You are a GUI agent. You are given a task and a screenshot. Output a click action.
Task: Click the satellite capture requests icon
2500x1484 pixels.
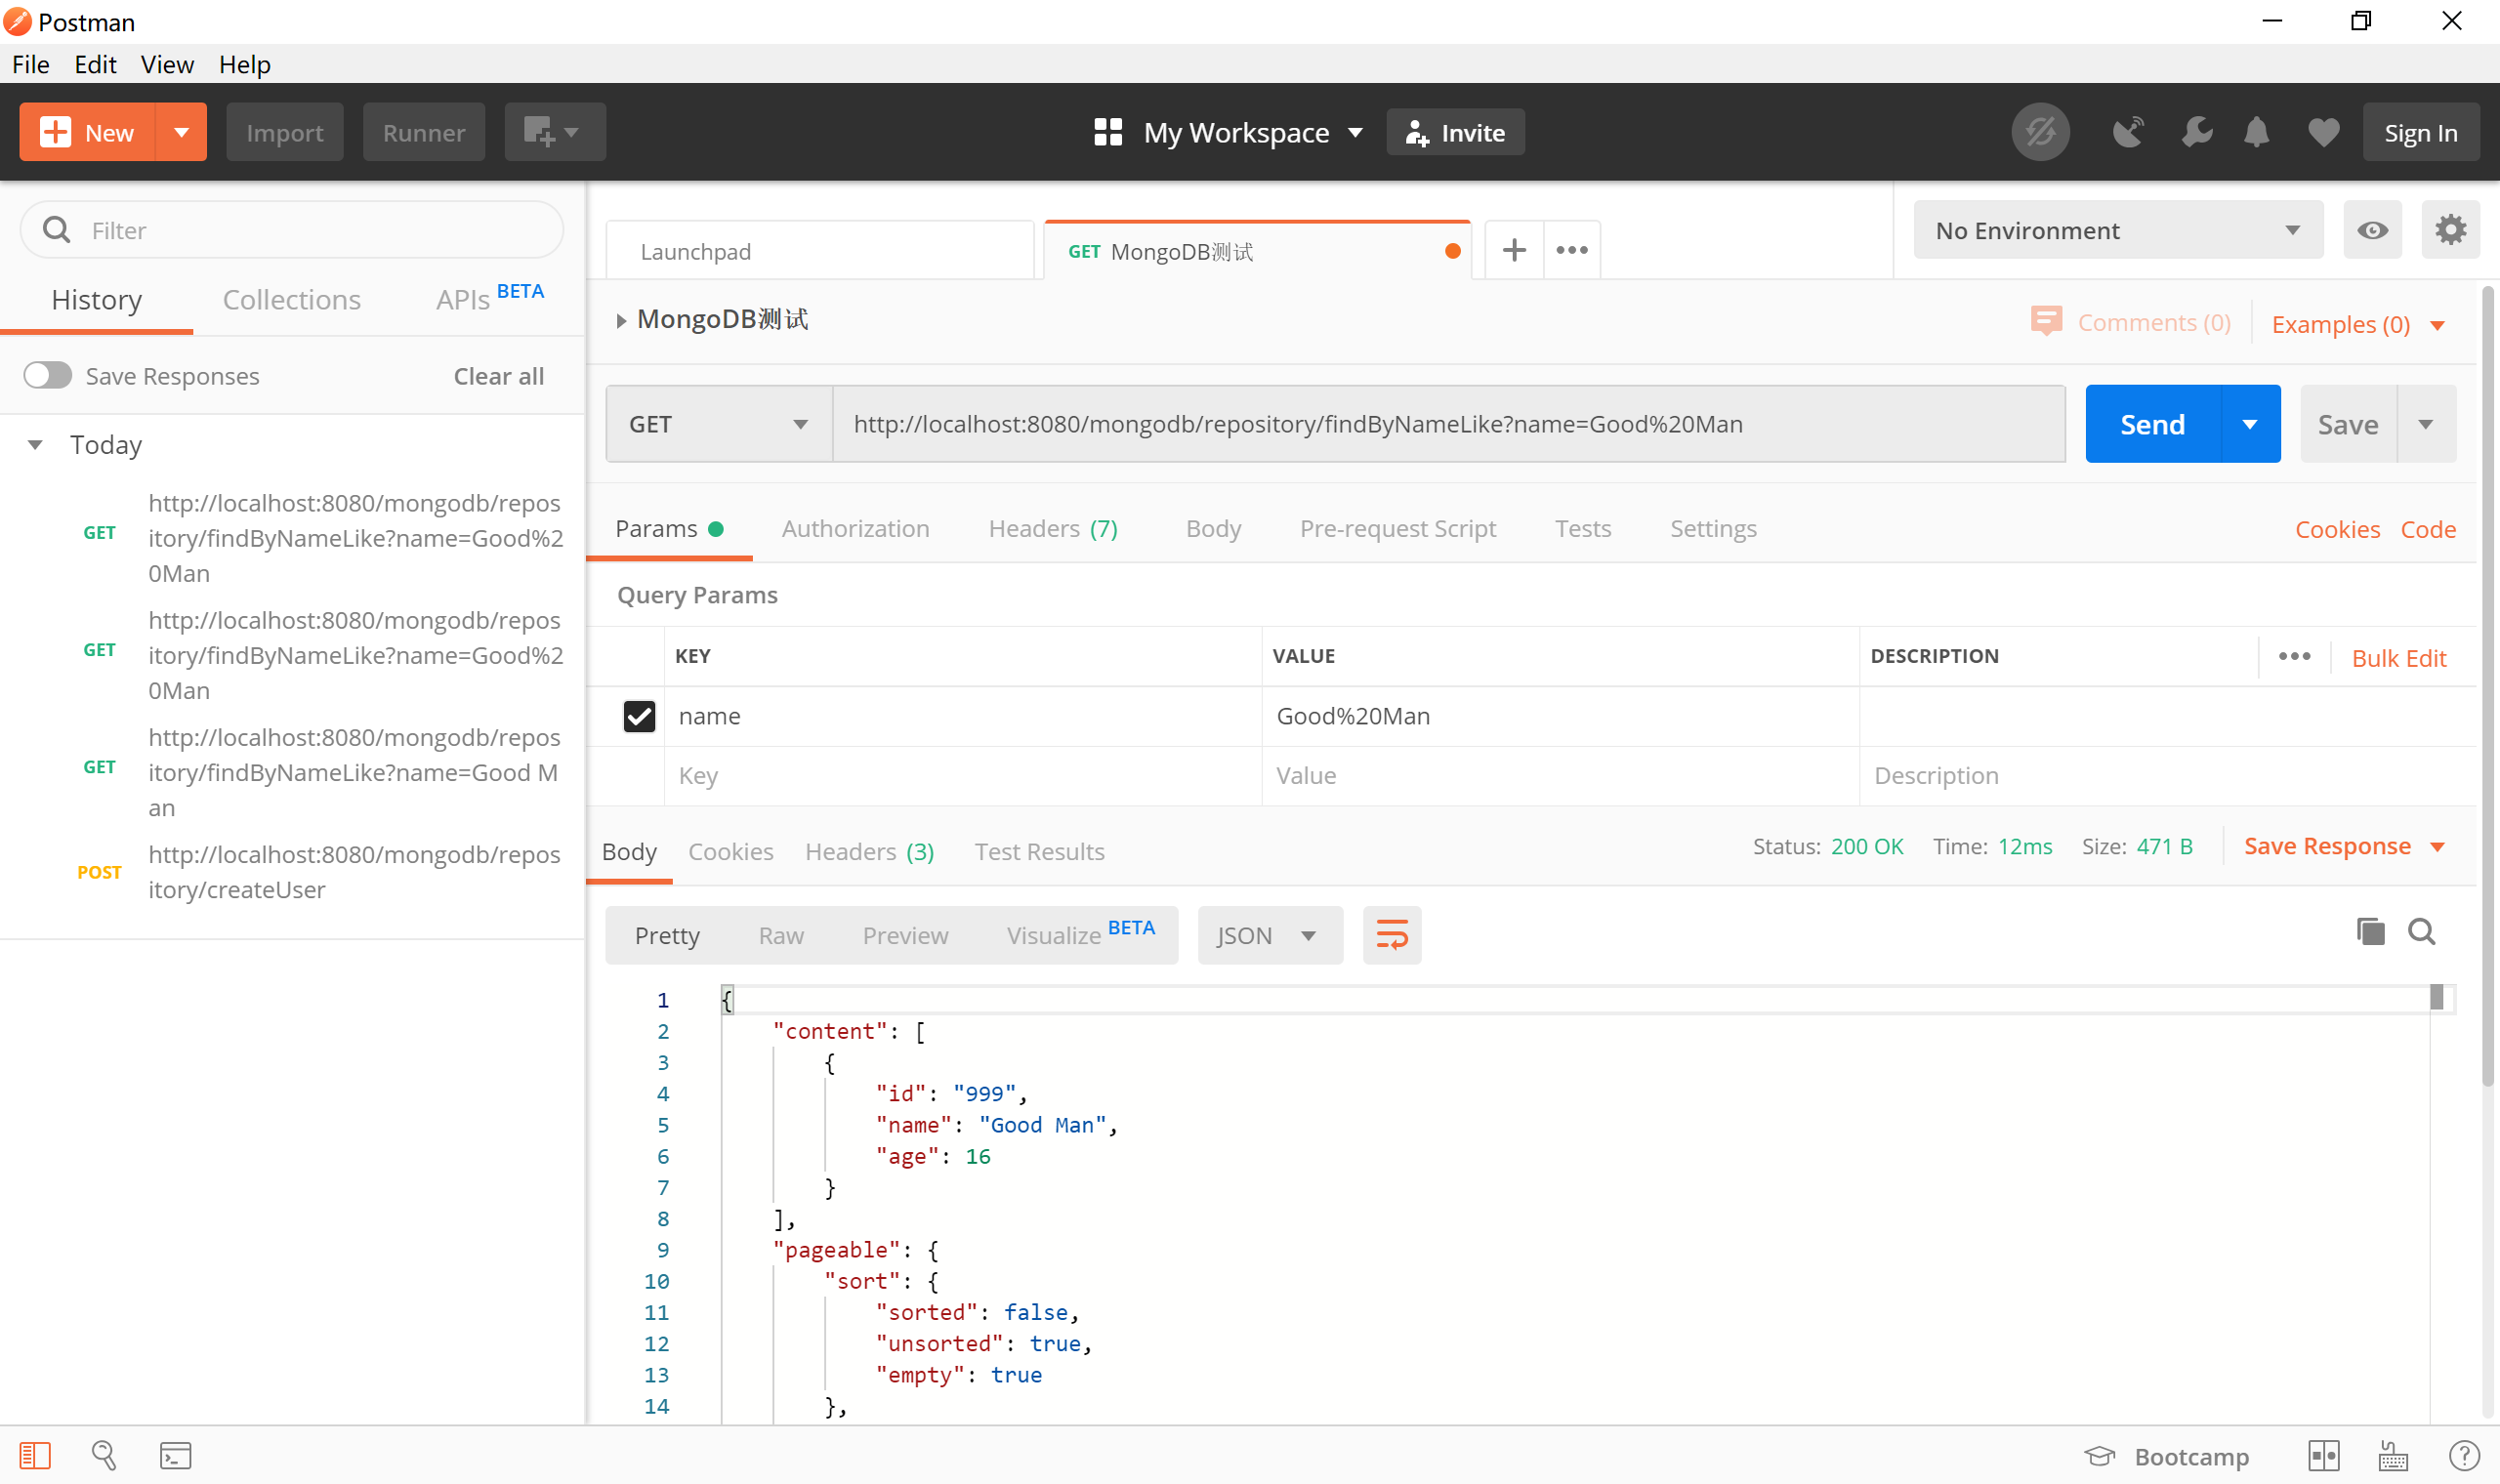[2127, 132]
